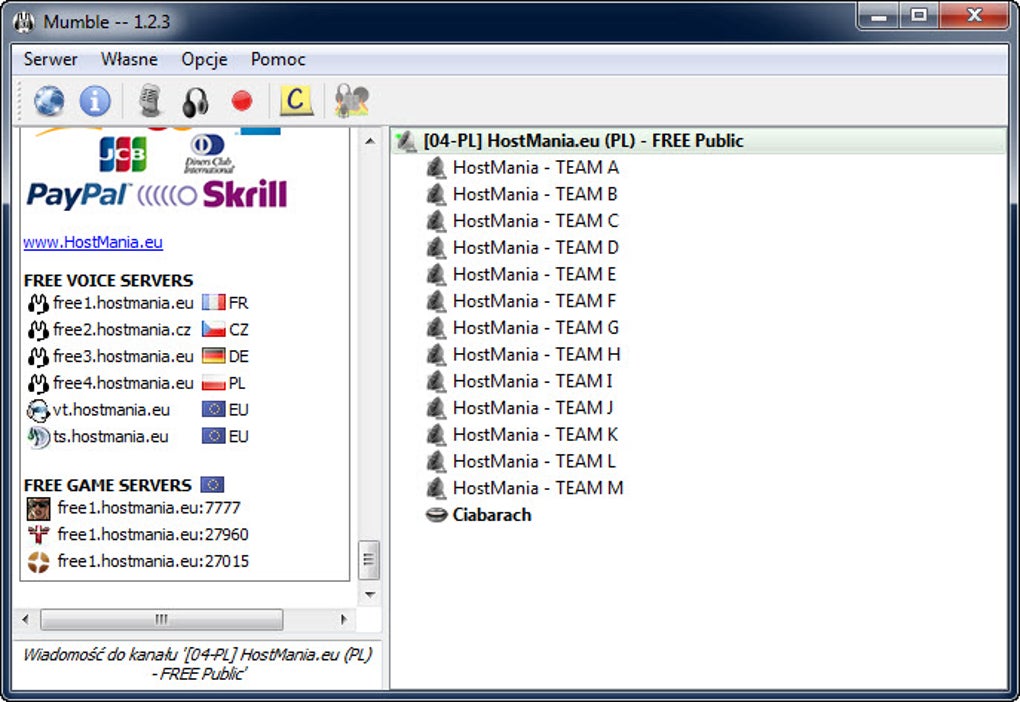Click the TeamSpeak icon beside ts.hostmania.eu

(x=38, y=437)
